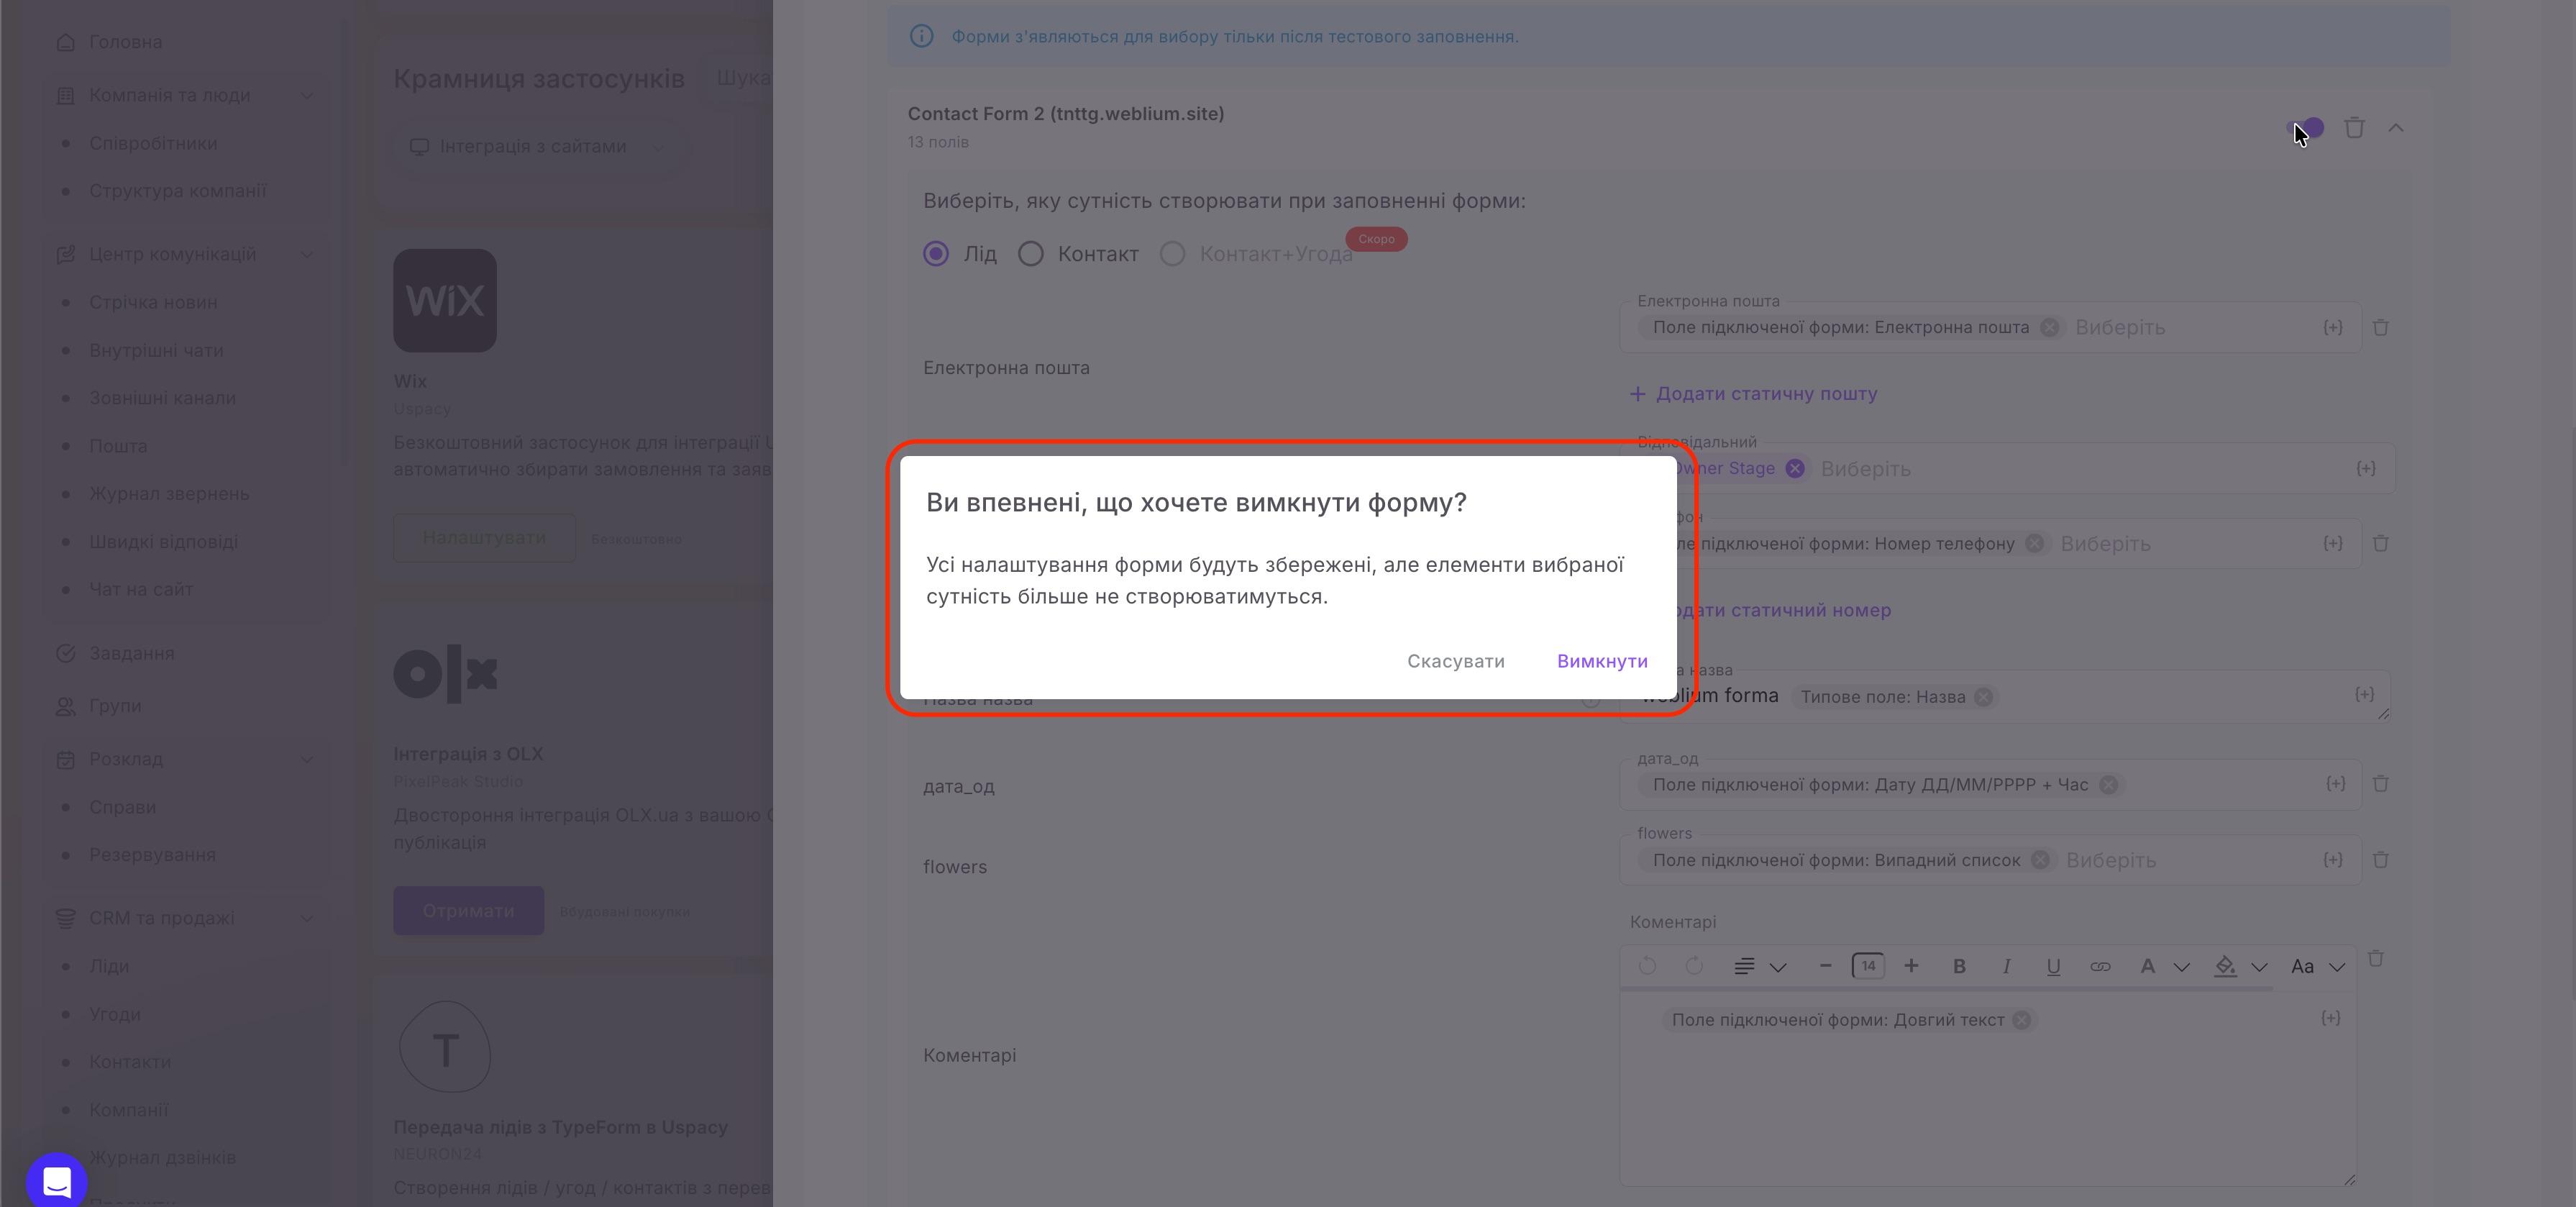
Task: Toggle underline in comment editor toolbar
Action: pyautogui.click(x=2053, y=966)
